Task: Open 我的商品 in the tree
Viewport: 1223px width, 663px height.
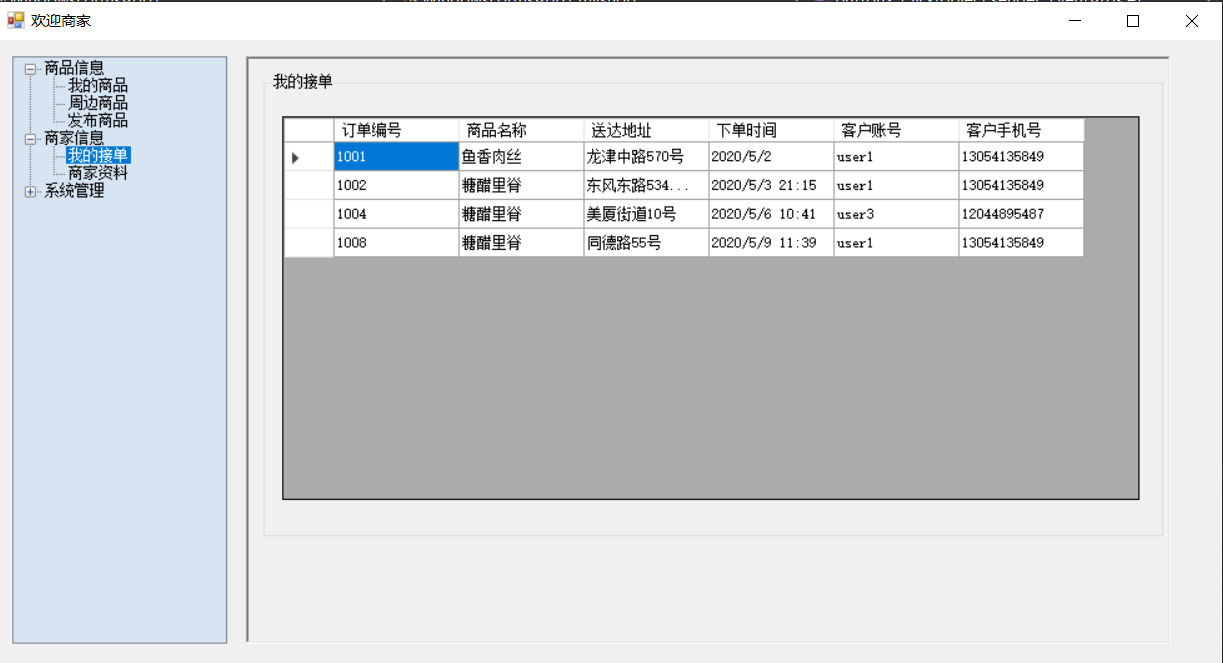Action: (98, 86)
